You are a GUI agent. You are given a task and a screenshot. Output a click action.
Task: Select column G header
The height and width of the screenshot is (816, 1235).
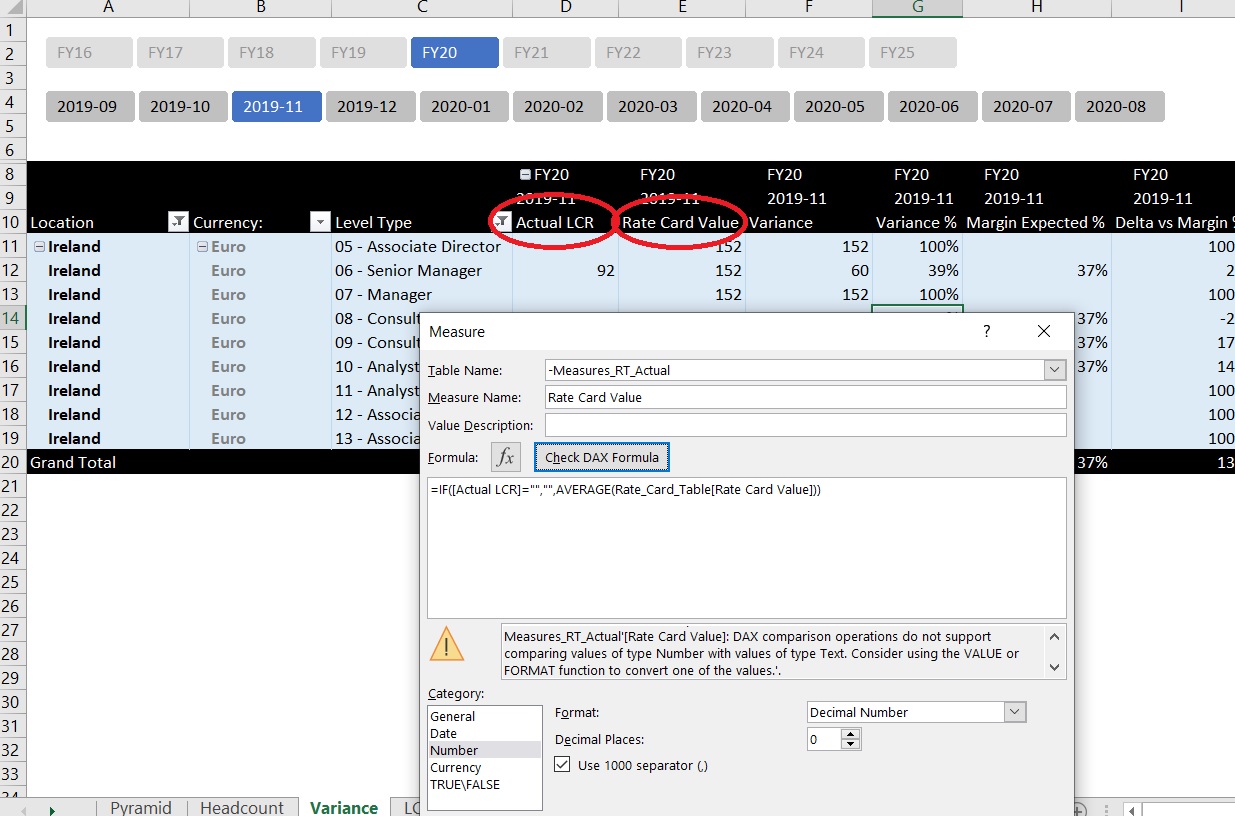917,8
